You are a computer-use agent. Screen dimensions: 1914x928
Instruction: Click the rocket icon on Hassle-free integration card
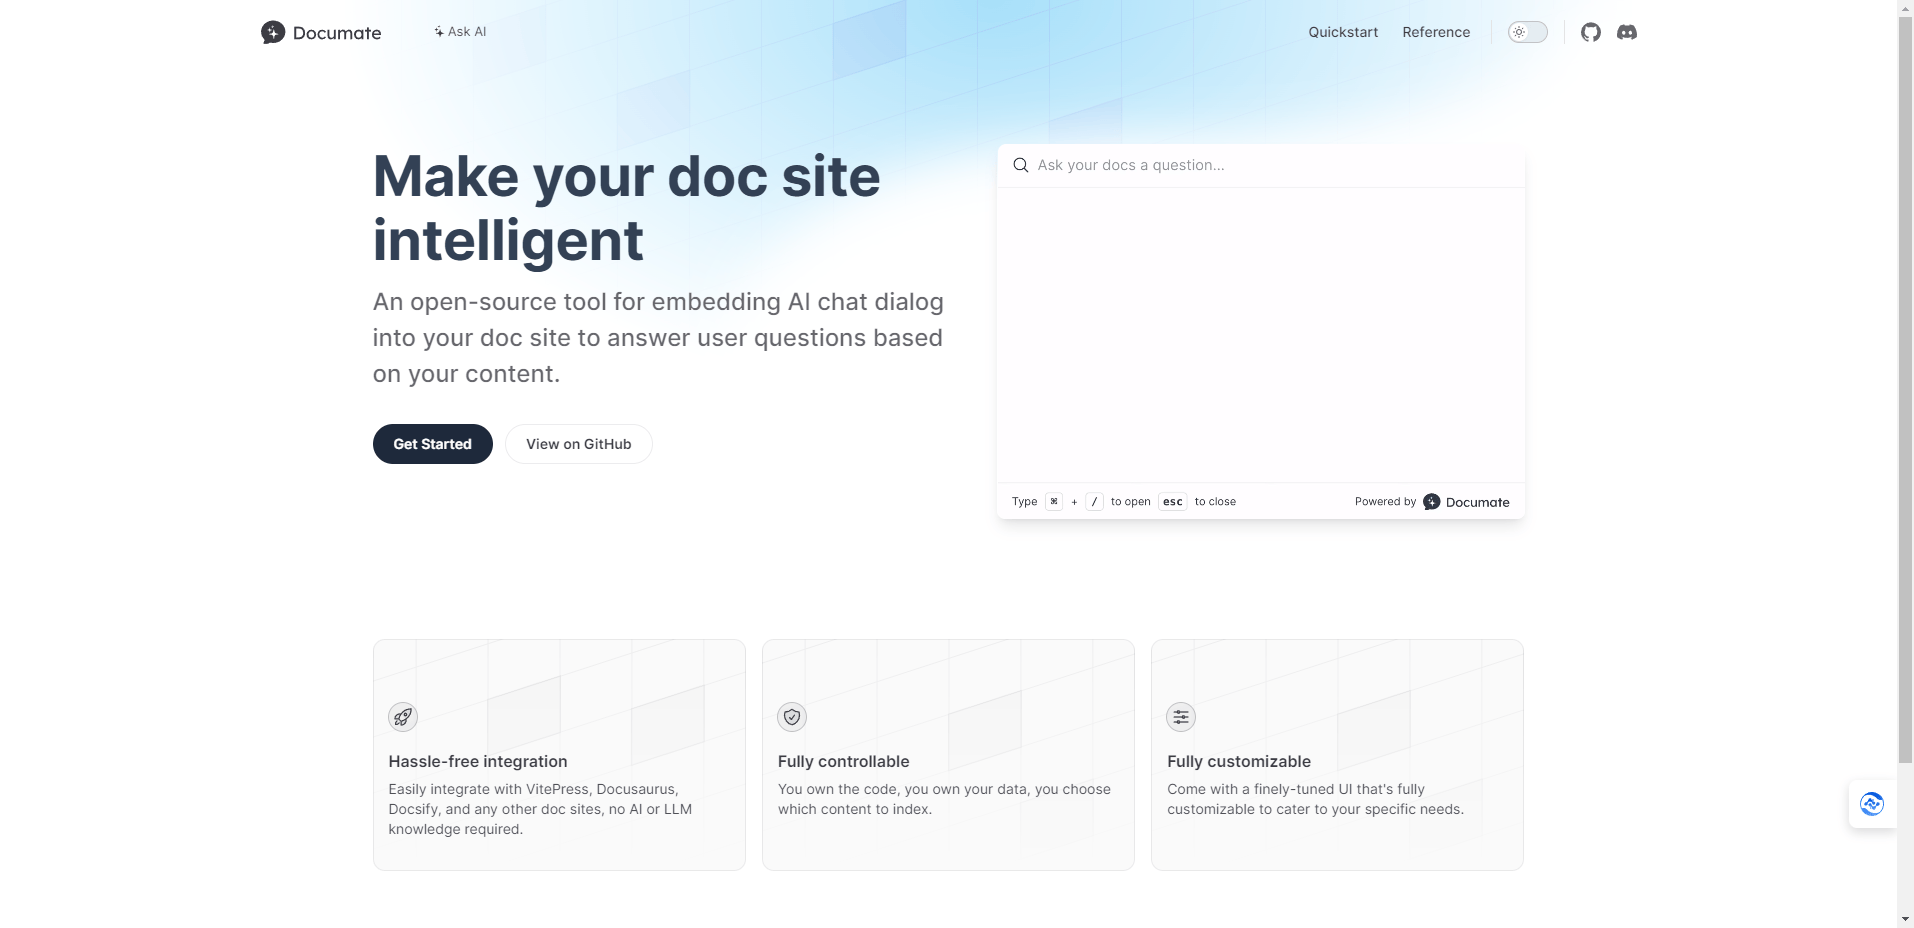tap(402, 716)
